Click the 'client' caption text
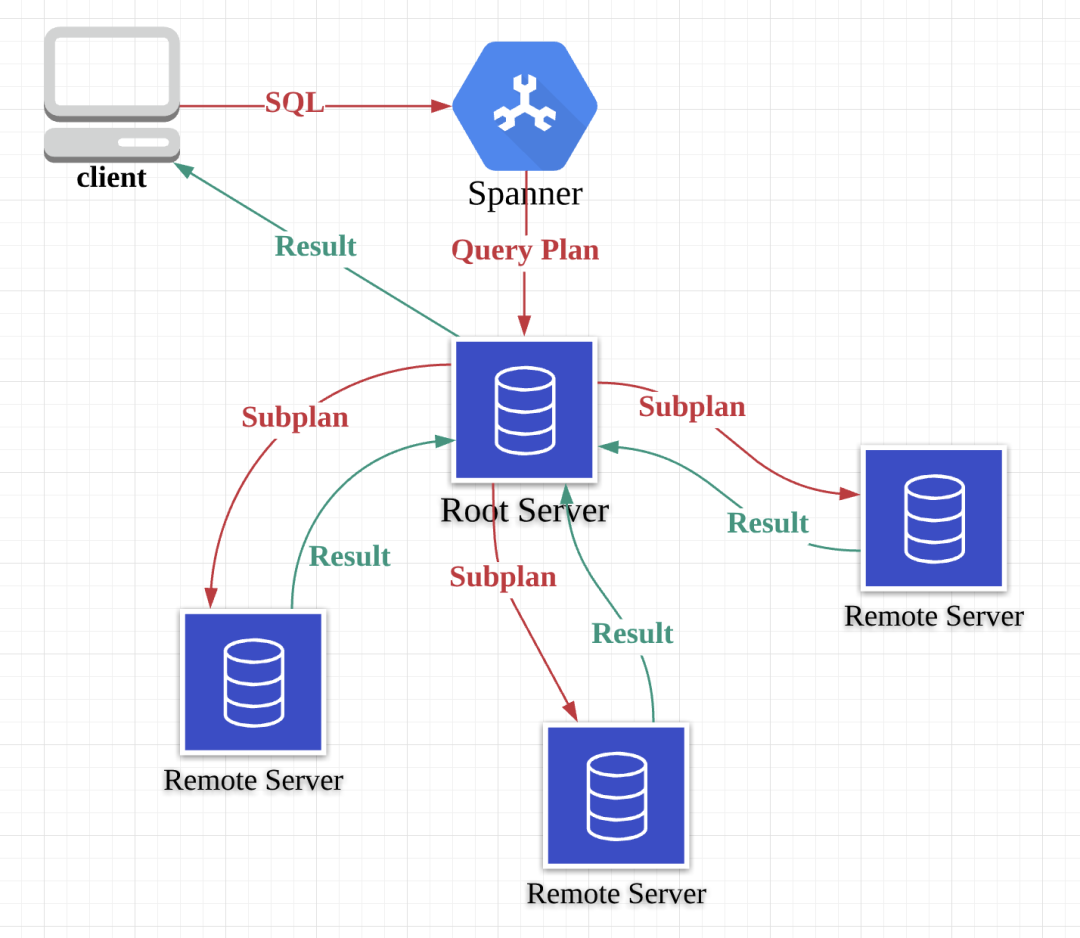This screenshot has width=1080, height=938. pos(112,178)
